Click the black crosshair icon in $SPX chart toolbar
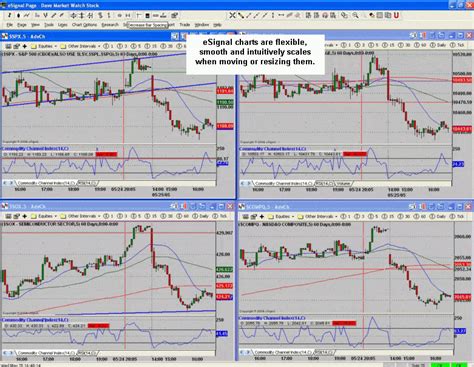Screen dimensions: 474x367 24,46
